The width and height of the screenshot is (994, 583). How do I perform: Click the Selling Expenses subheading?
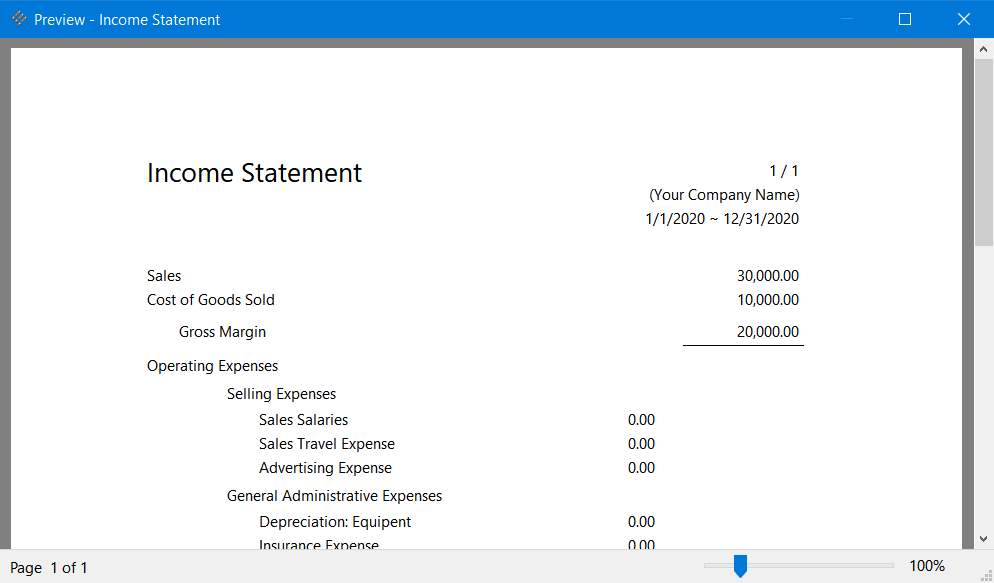281,394
